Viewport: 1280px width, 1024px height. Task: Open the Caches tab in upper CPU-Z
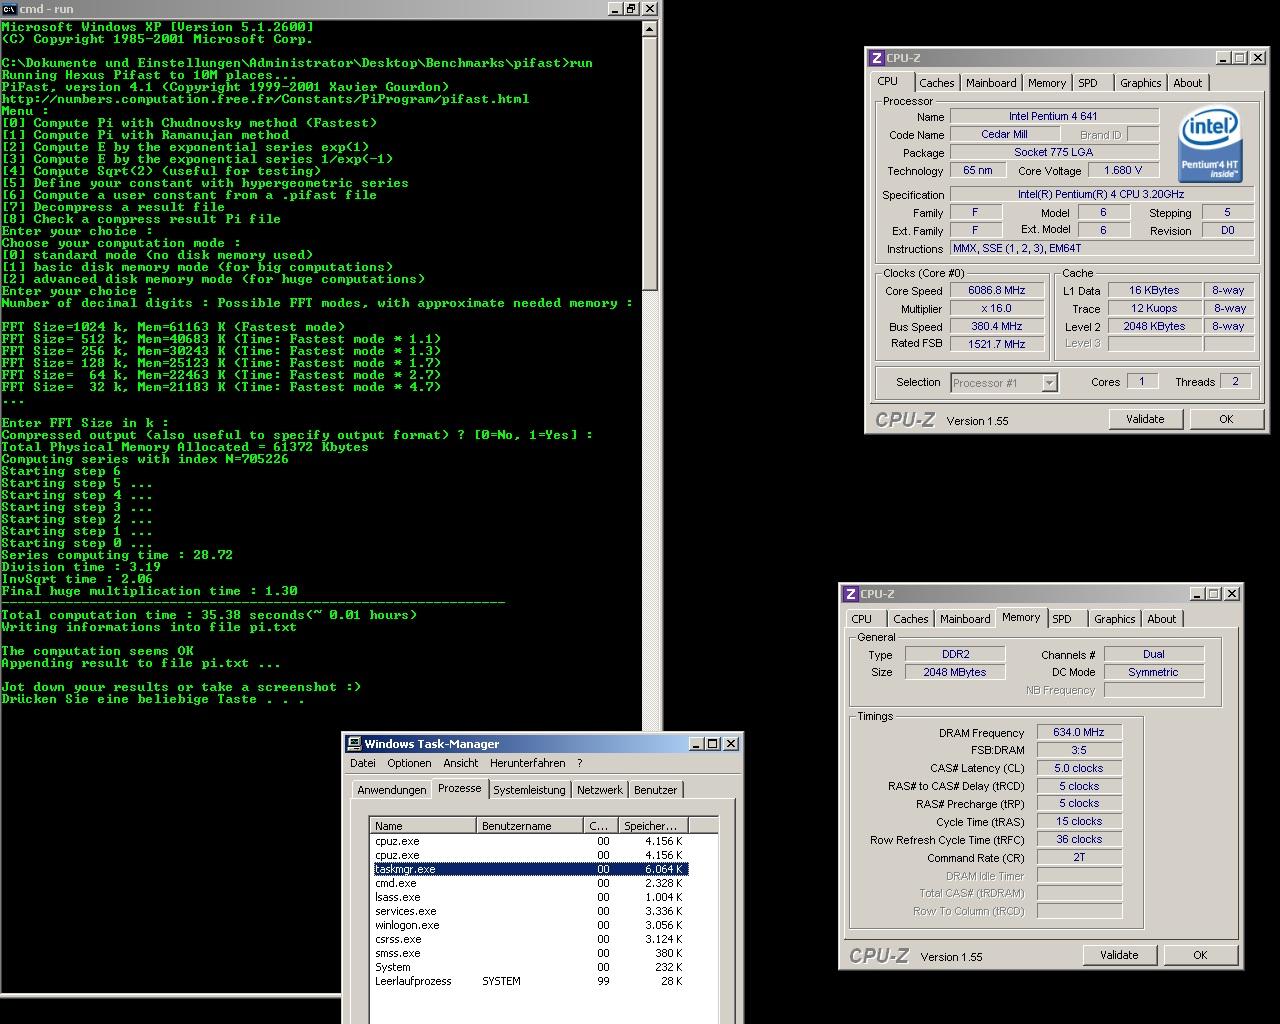[936, 83]
